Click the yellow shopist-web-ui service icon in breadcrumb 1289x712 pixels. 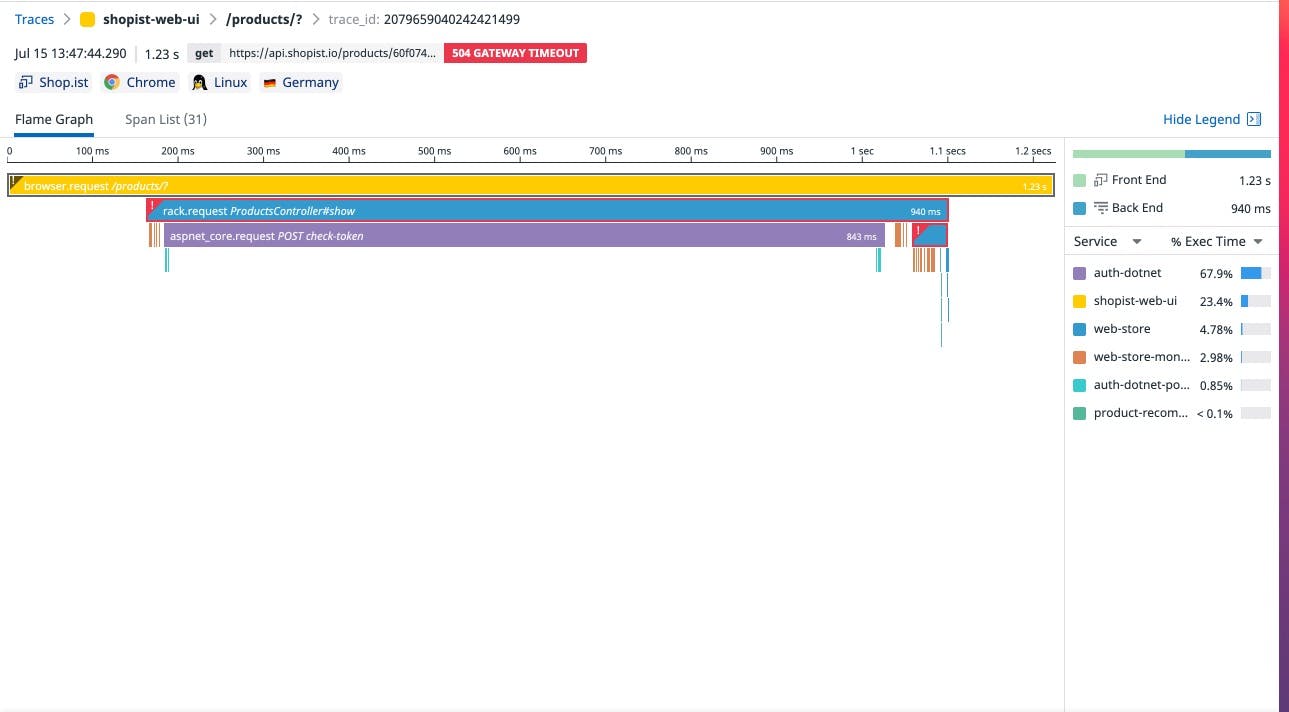(87, 20)
